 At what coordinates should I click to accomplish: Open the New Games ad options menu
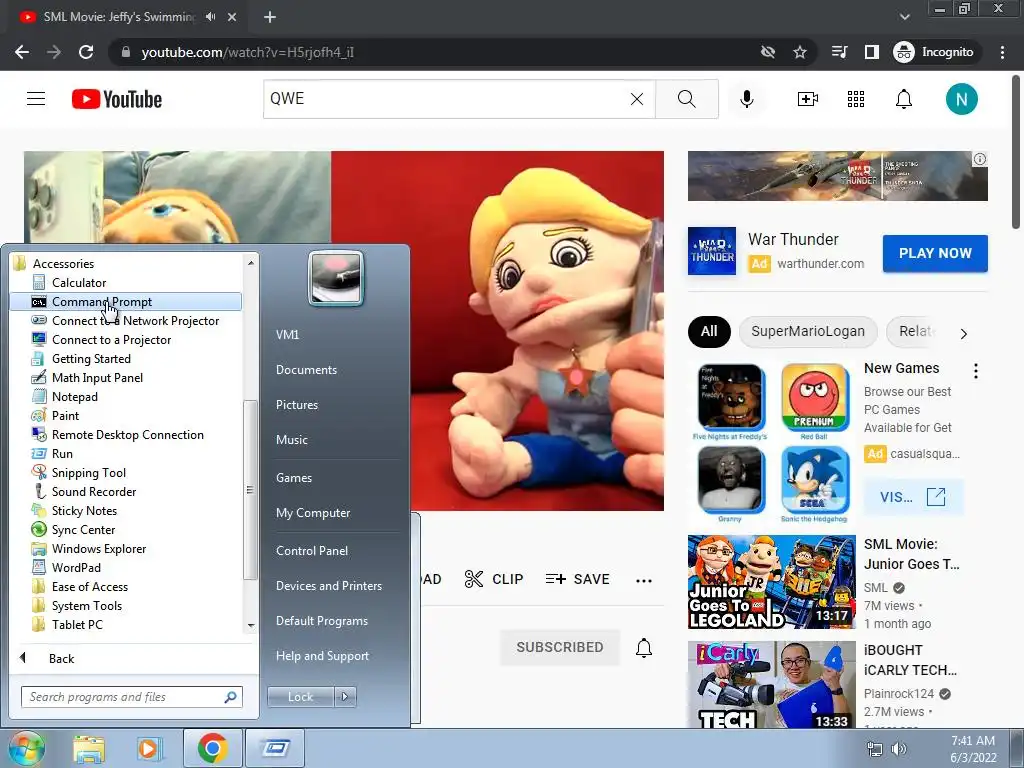click(976, 371)
